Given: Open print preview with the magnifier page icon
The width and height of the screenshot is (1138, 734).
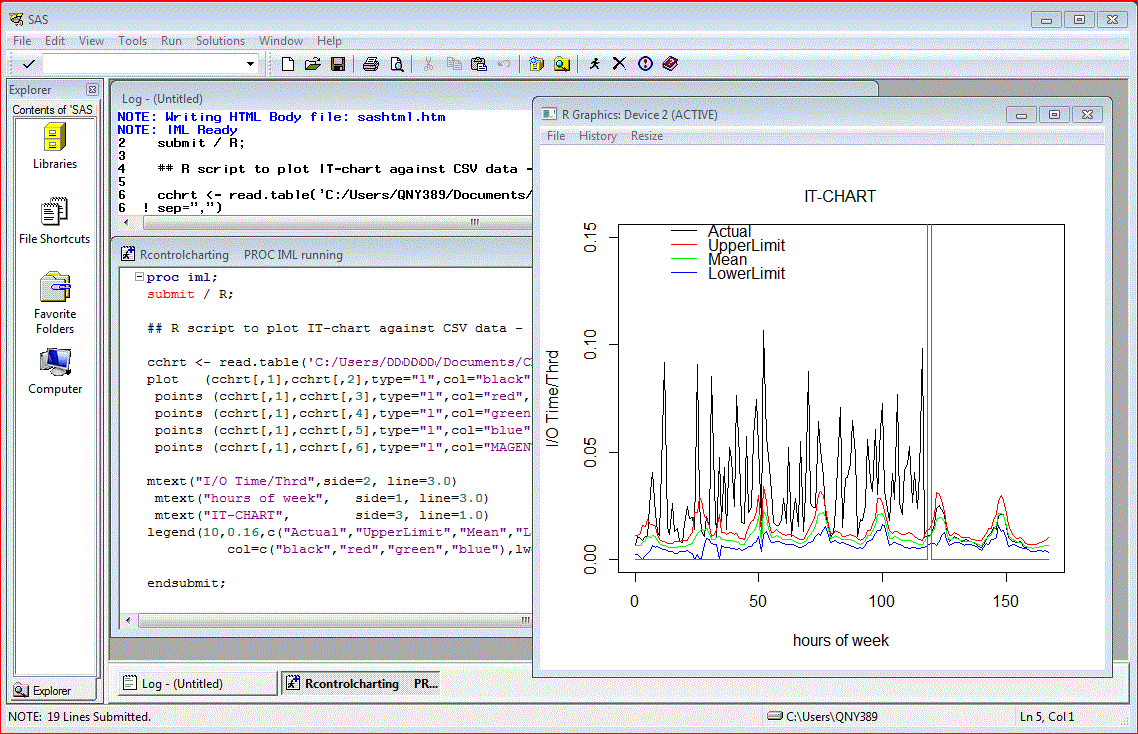Looking at the screenshot, I should pos(397,63).
